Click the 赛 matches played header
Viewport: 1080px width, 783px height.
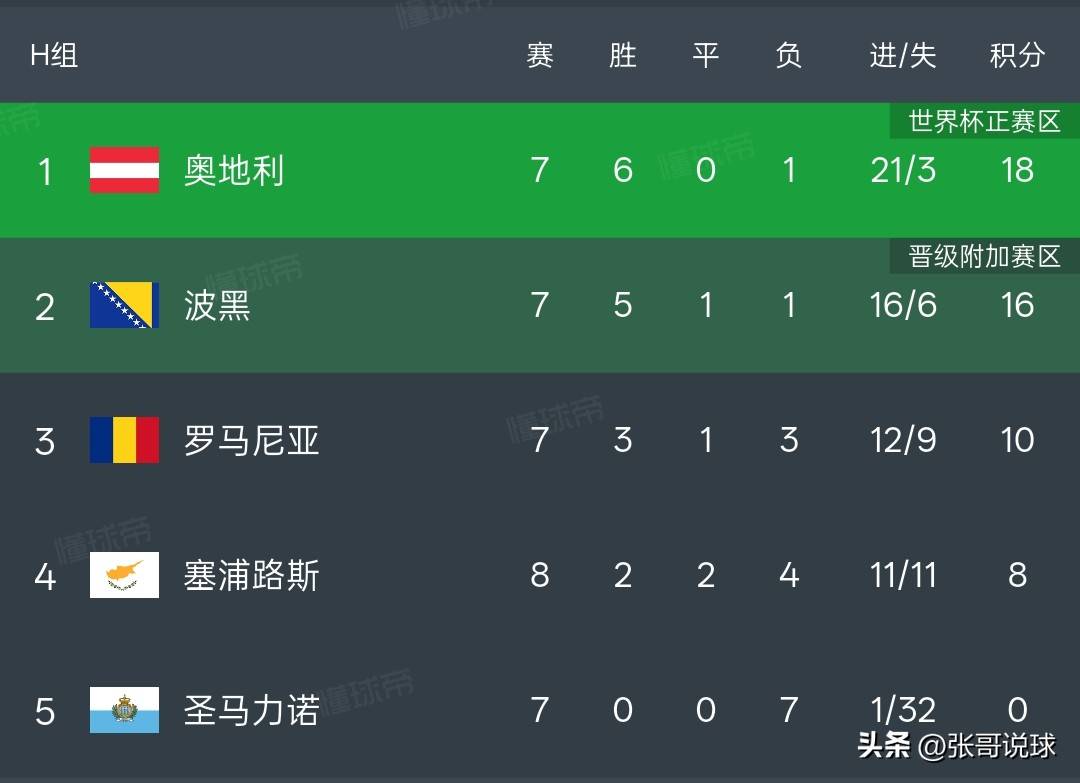[540, 56]
